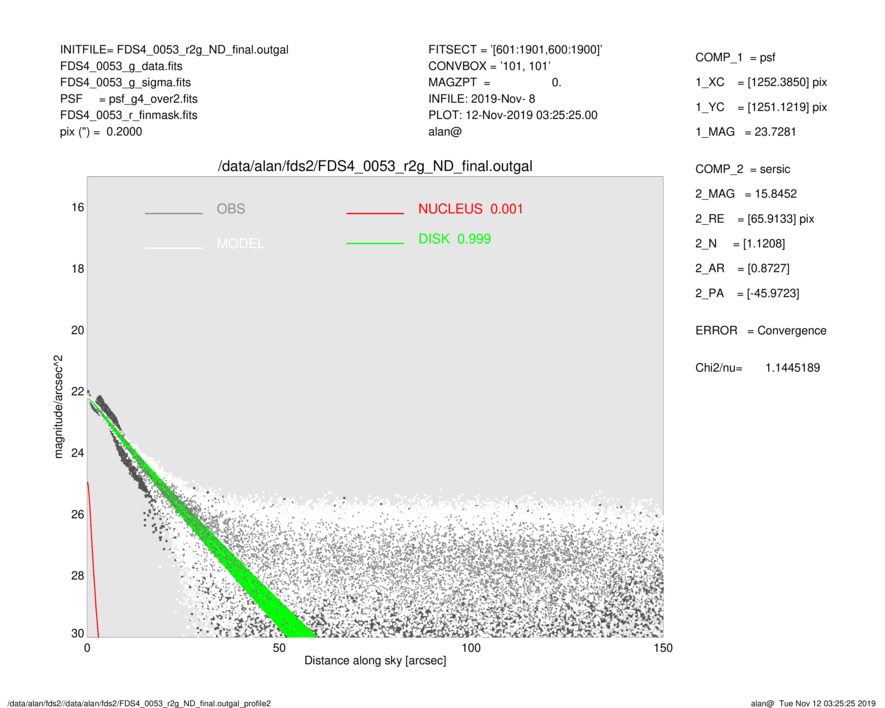885x708 pixels.
Task: Click the x-axis tick label 50
Action: pos(279,648)
